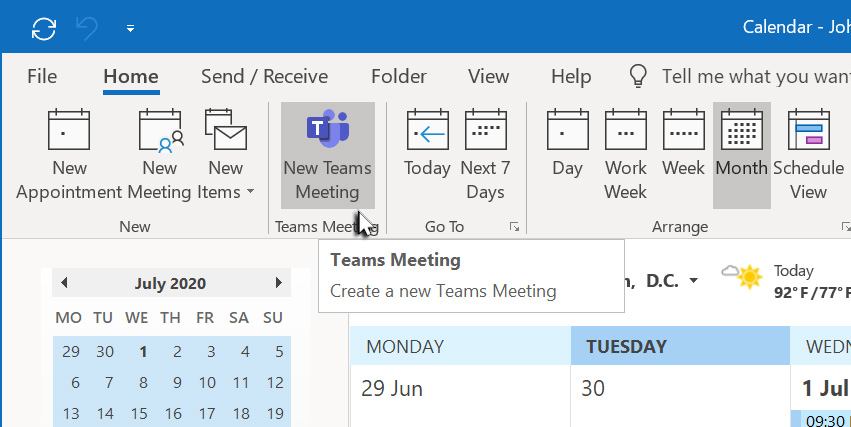Open Go To group dialog launcher

[x=514, y=228]
